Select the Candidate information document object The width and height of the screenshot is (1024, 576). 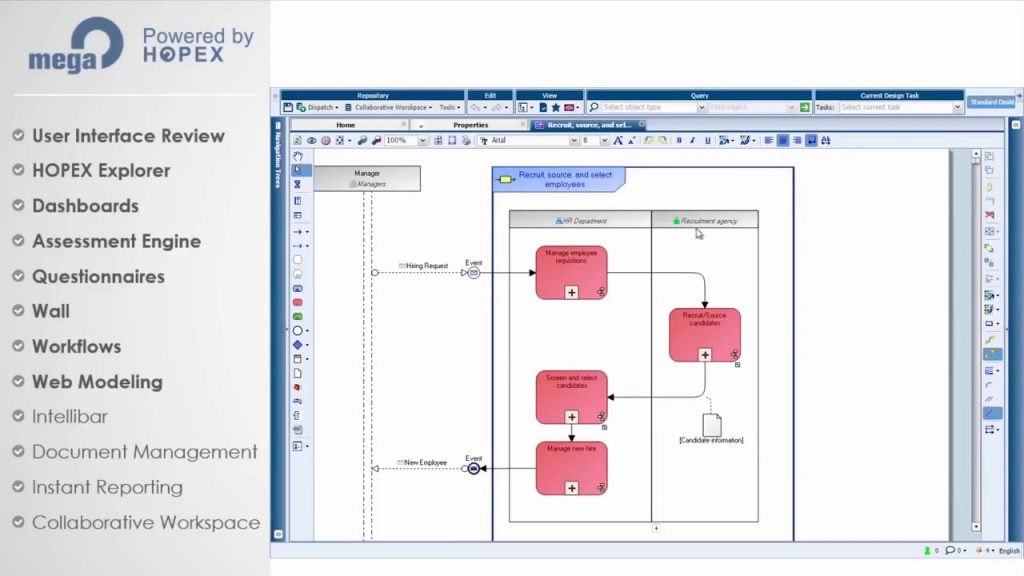[x=712, y=425]
